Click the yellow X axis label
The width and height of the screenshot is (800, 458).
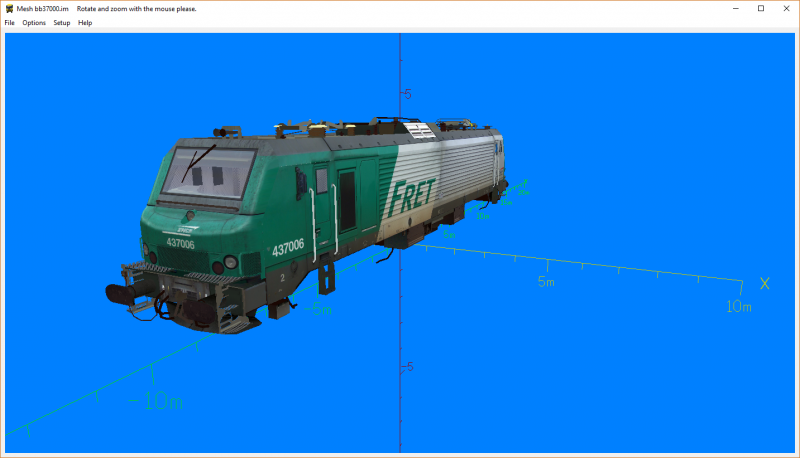click(764, 284)
